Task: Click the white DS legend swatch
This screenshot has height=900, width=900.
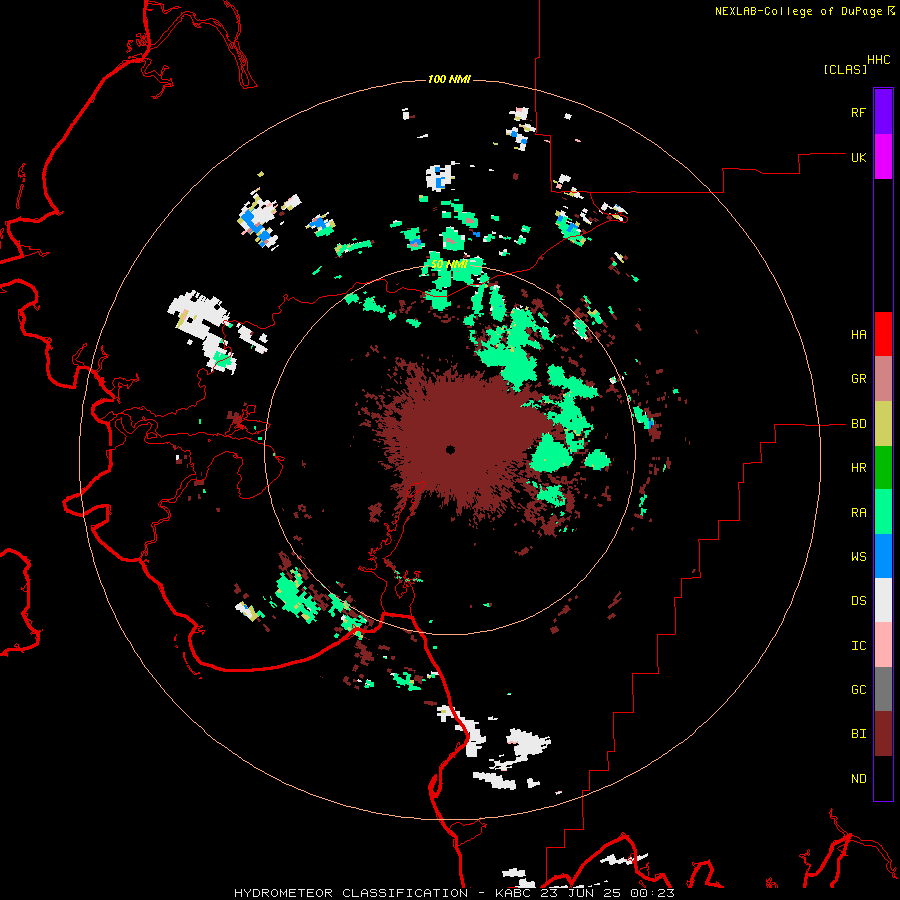Action: [883, 600]
